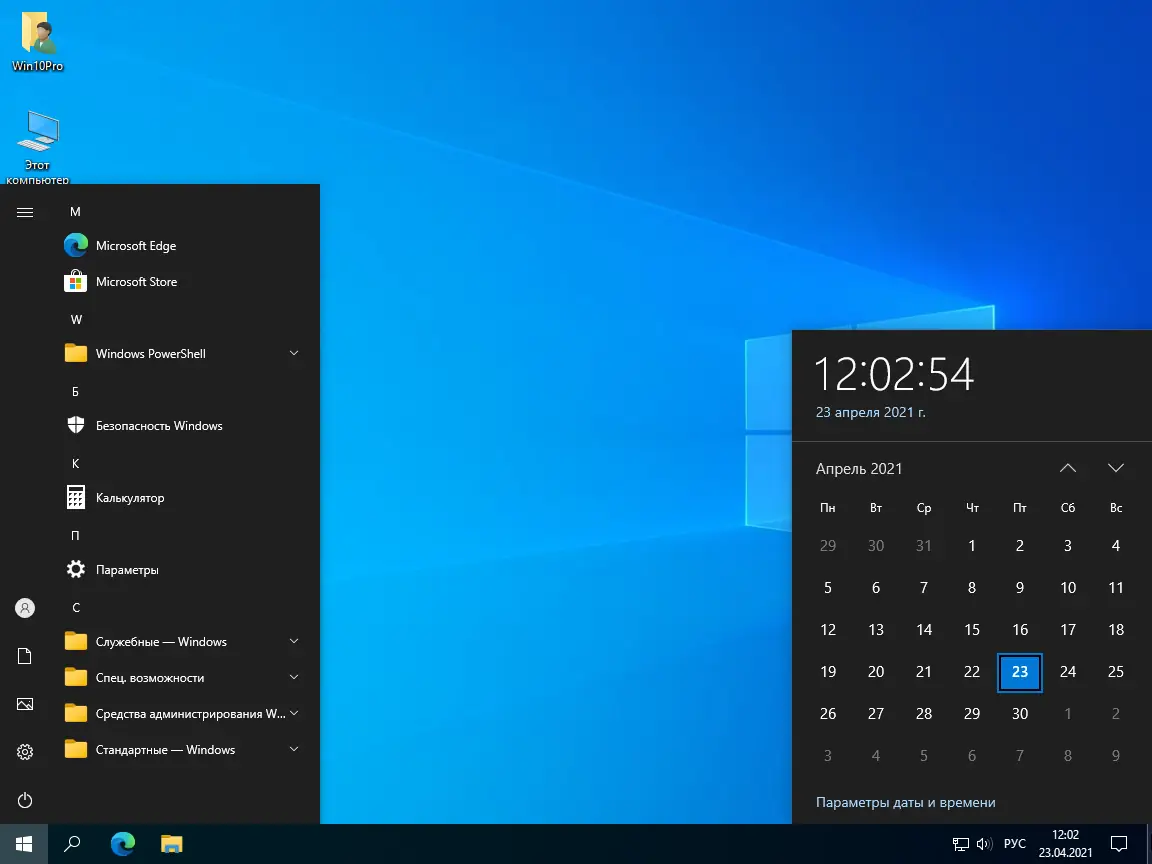1152x864 pixels.
Task: Select date 28 in the calendar
Action: click(x=924, y=713)
